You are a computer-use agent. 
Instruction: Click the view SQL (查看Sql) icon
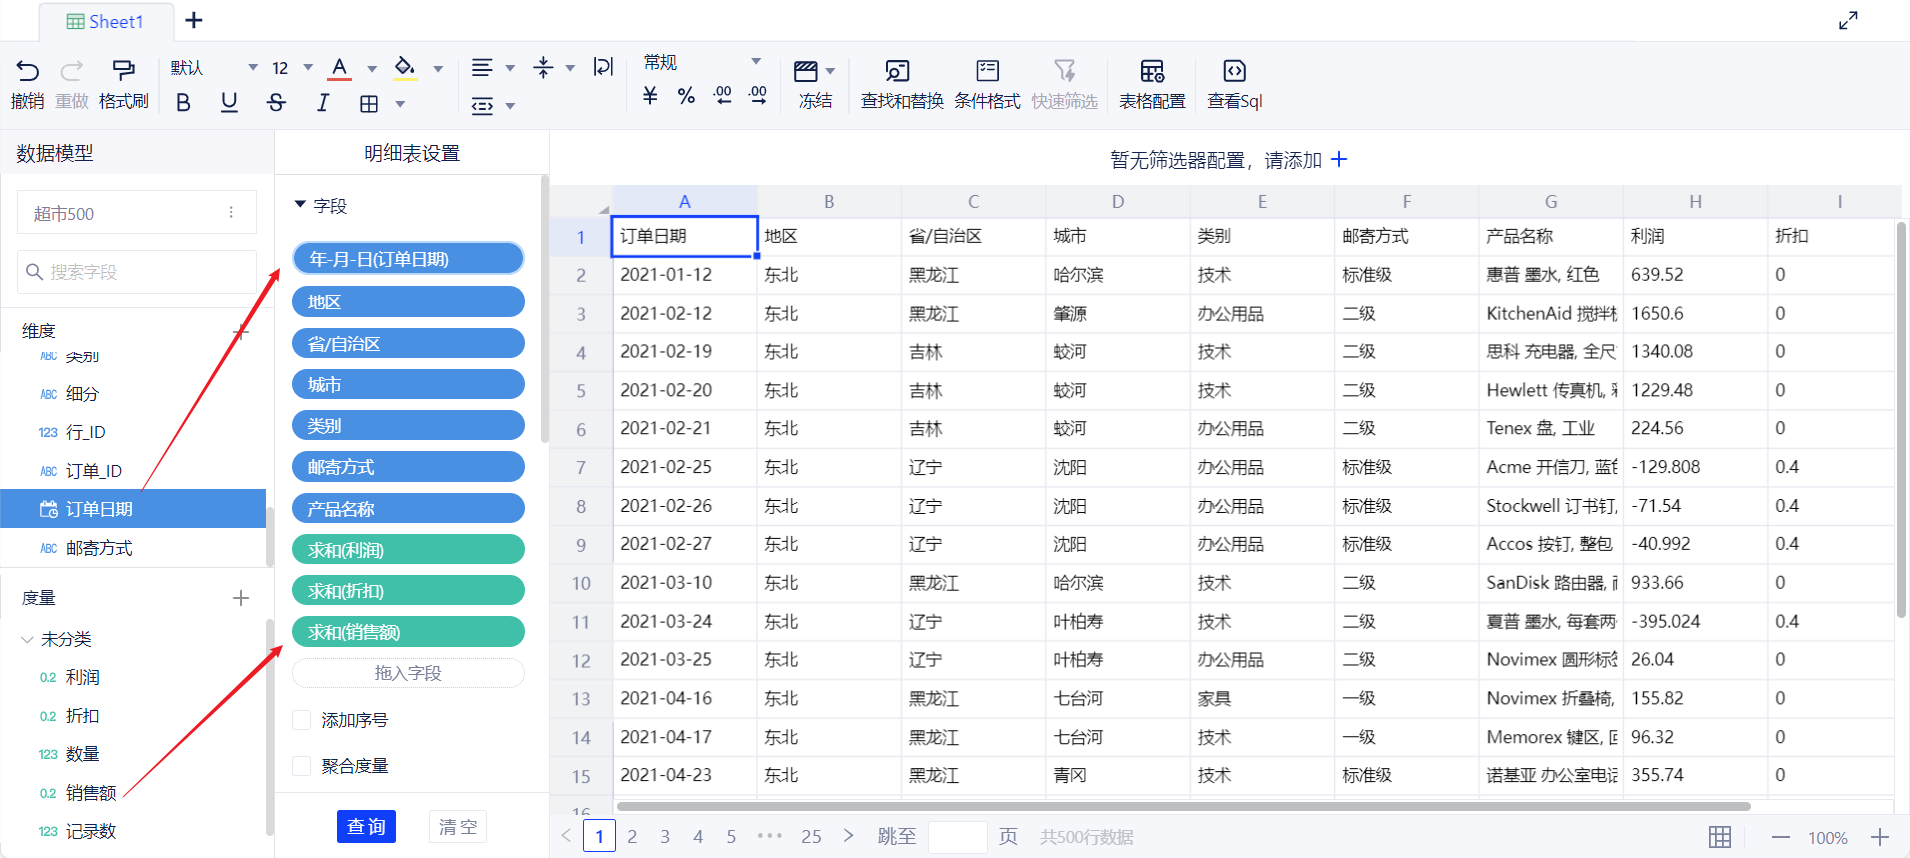pyautogui.click(x=1234, y=71)
